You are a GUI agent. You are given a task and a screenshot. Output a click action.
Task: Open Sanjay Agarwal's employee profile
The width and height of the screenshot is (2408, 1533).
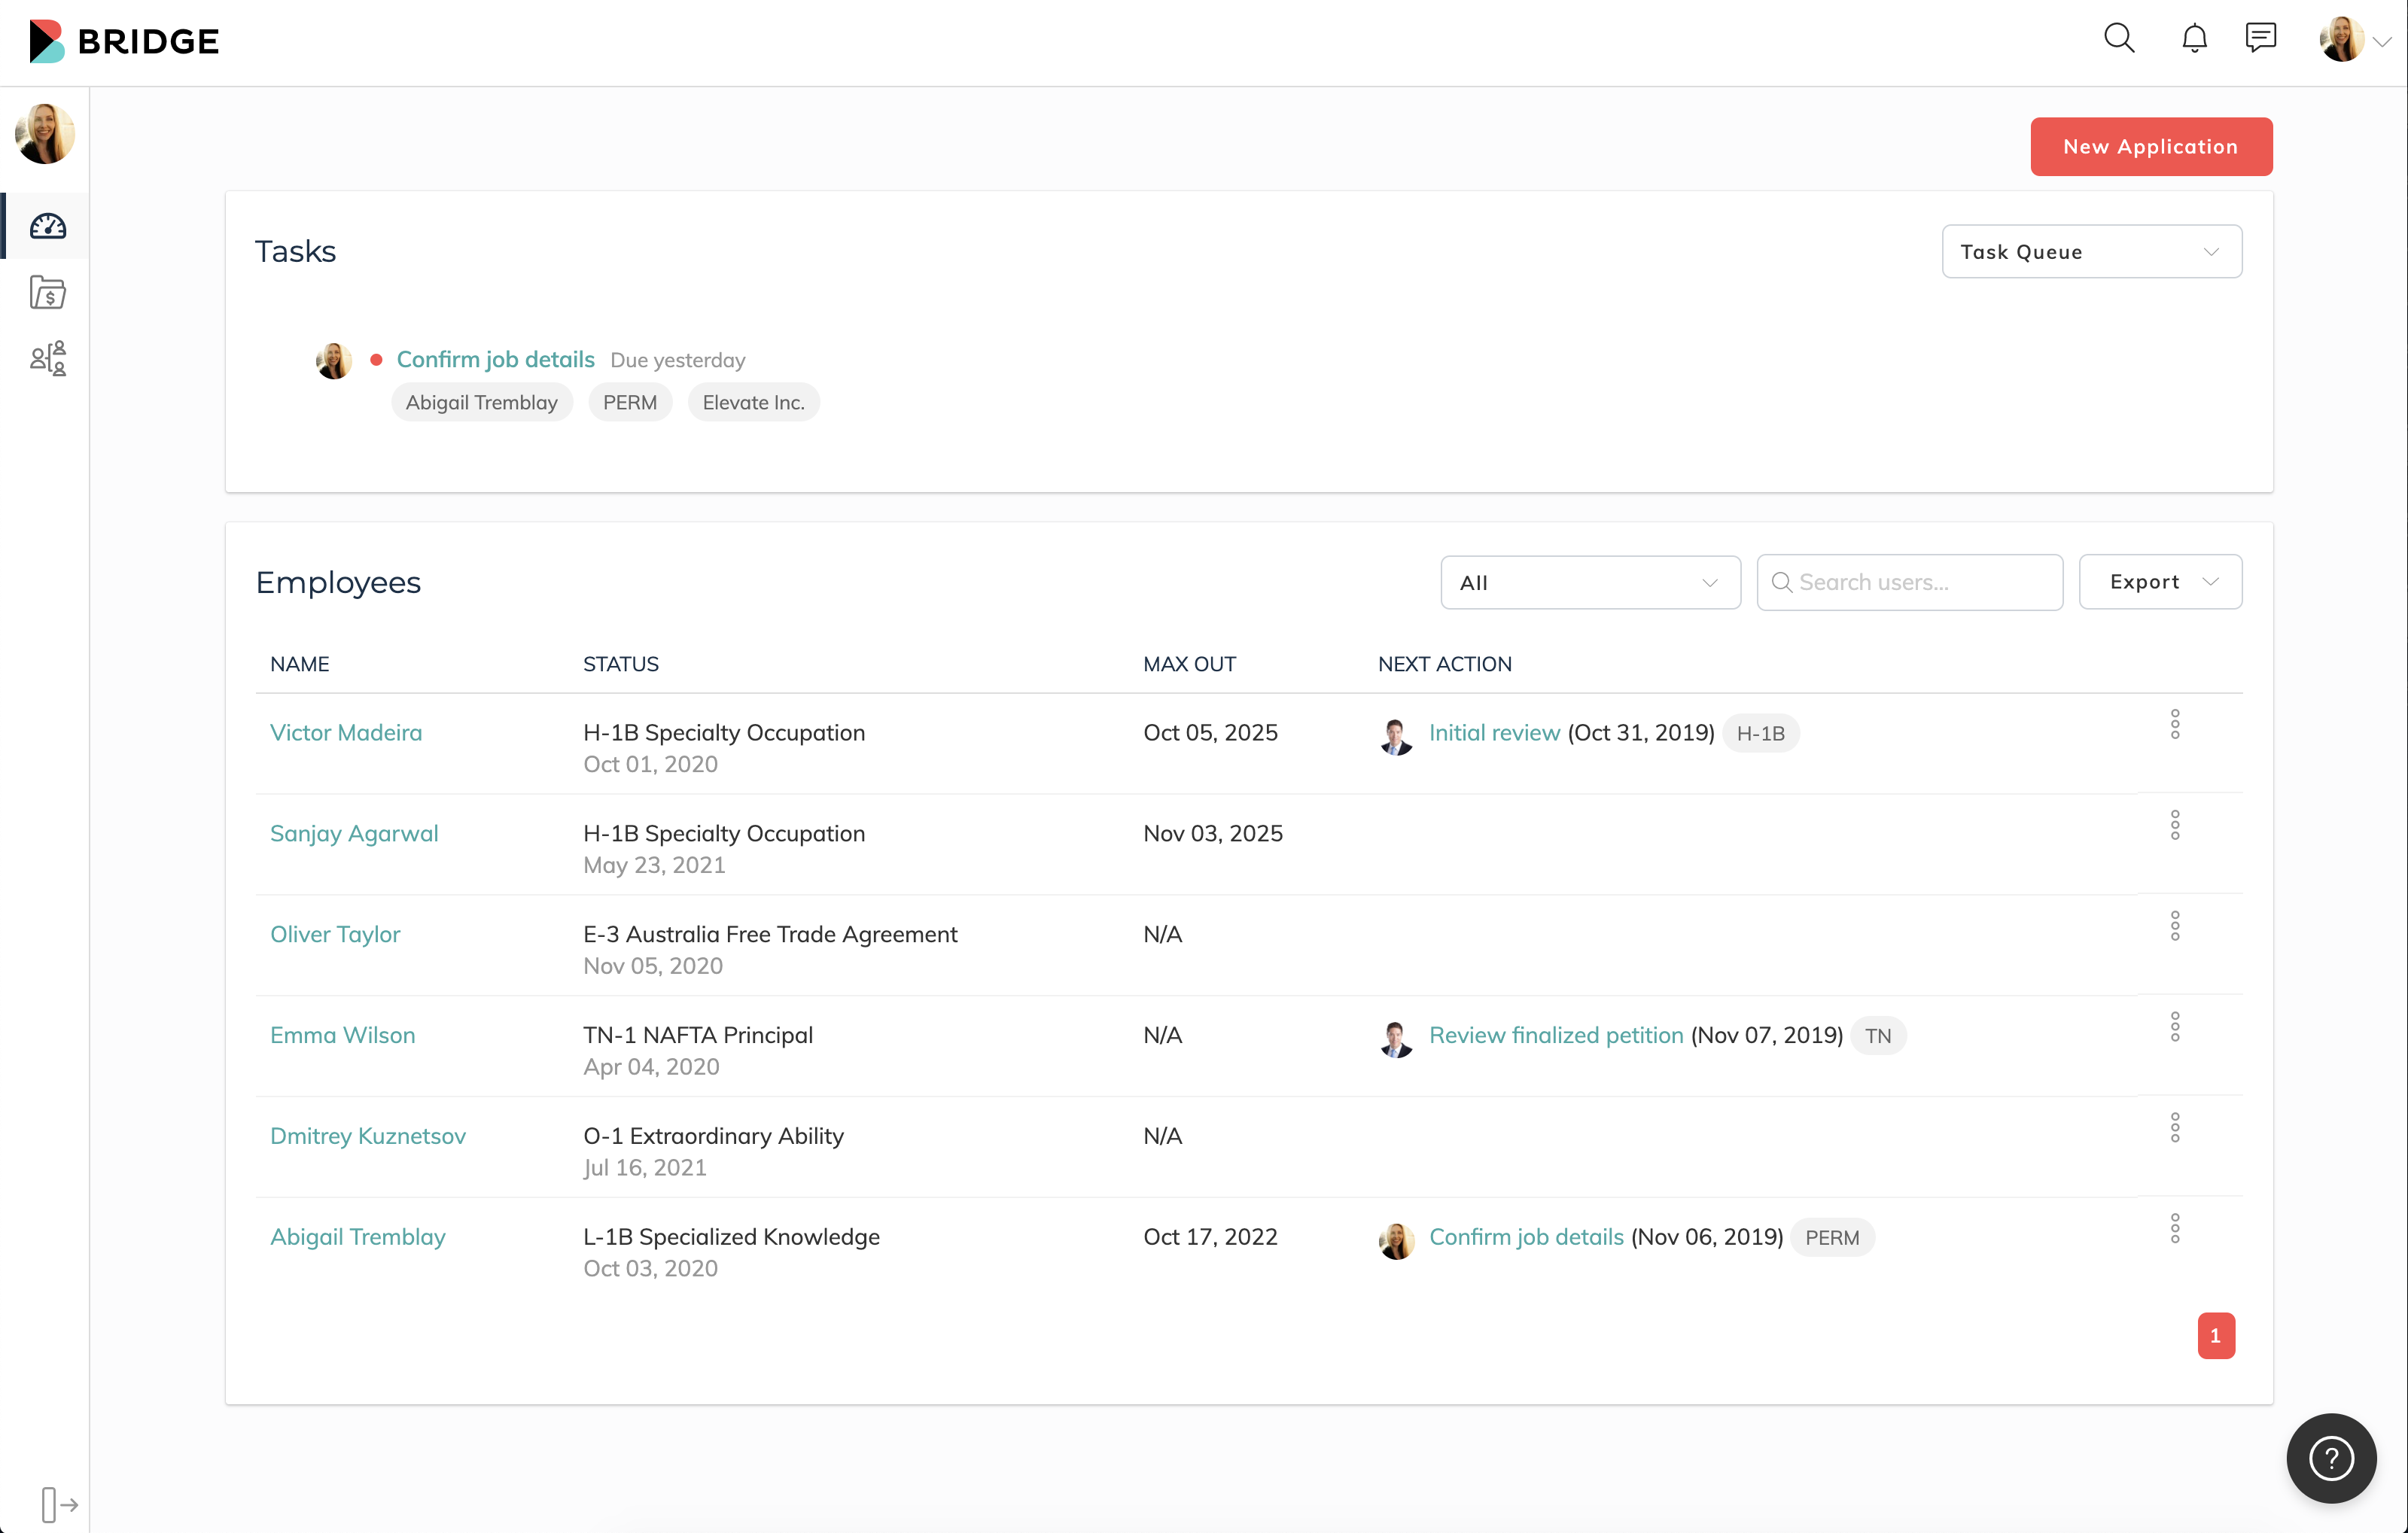(354, 833)
